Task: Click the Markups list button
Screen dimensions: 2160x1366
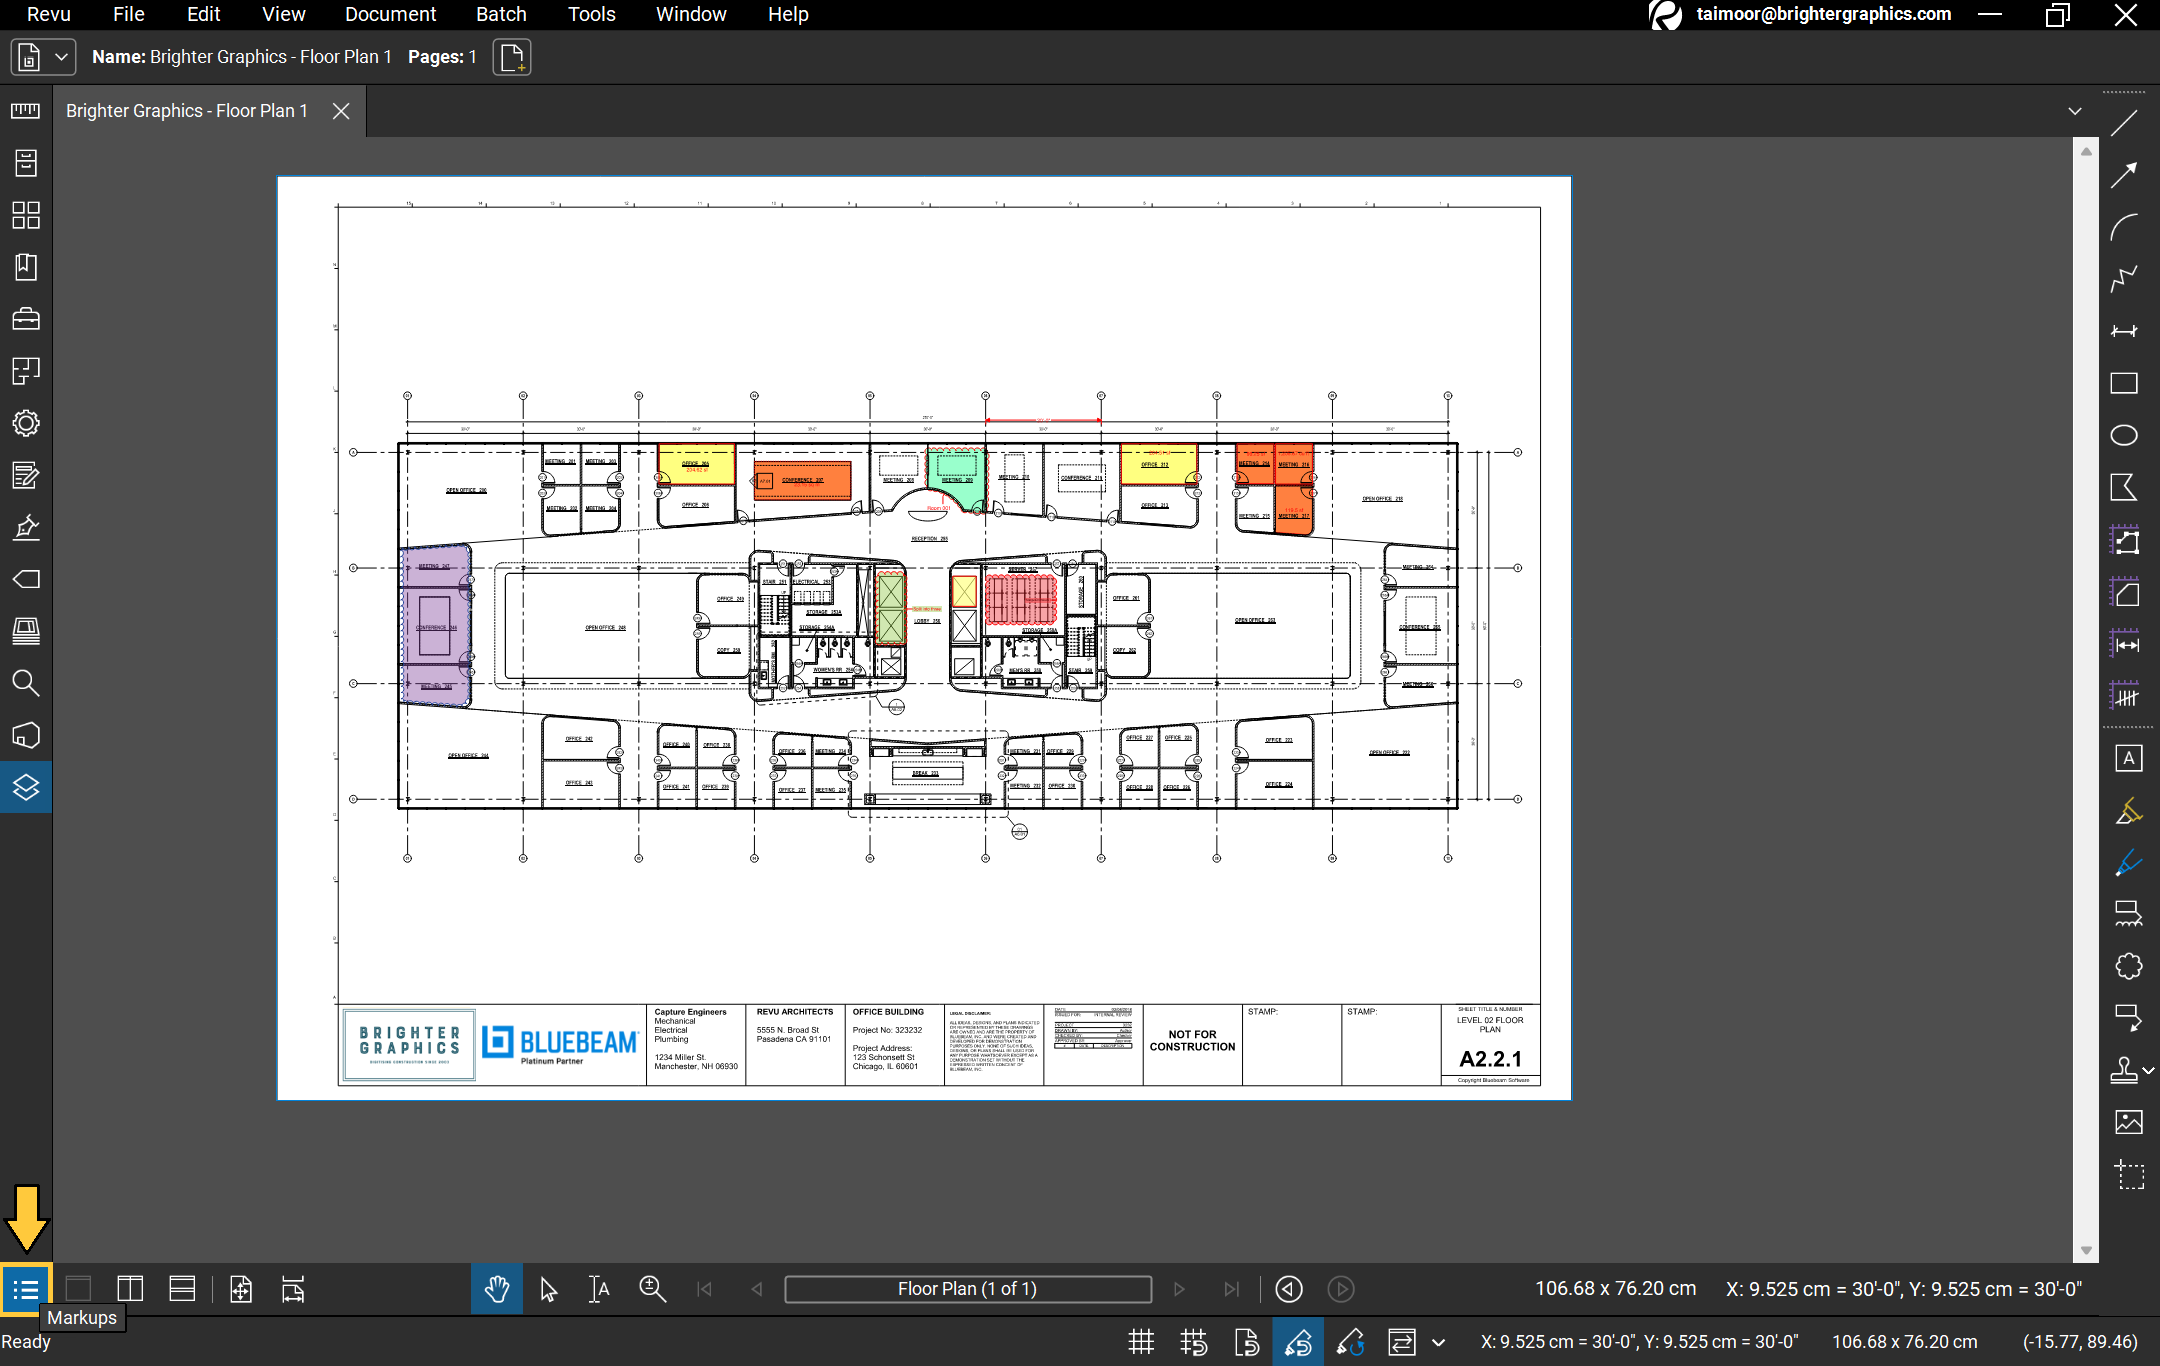Action: (x=26, y=1290)
